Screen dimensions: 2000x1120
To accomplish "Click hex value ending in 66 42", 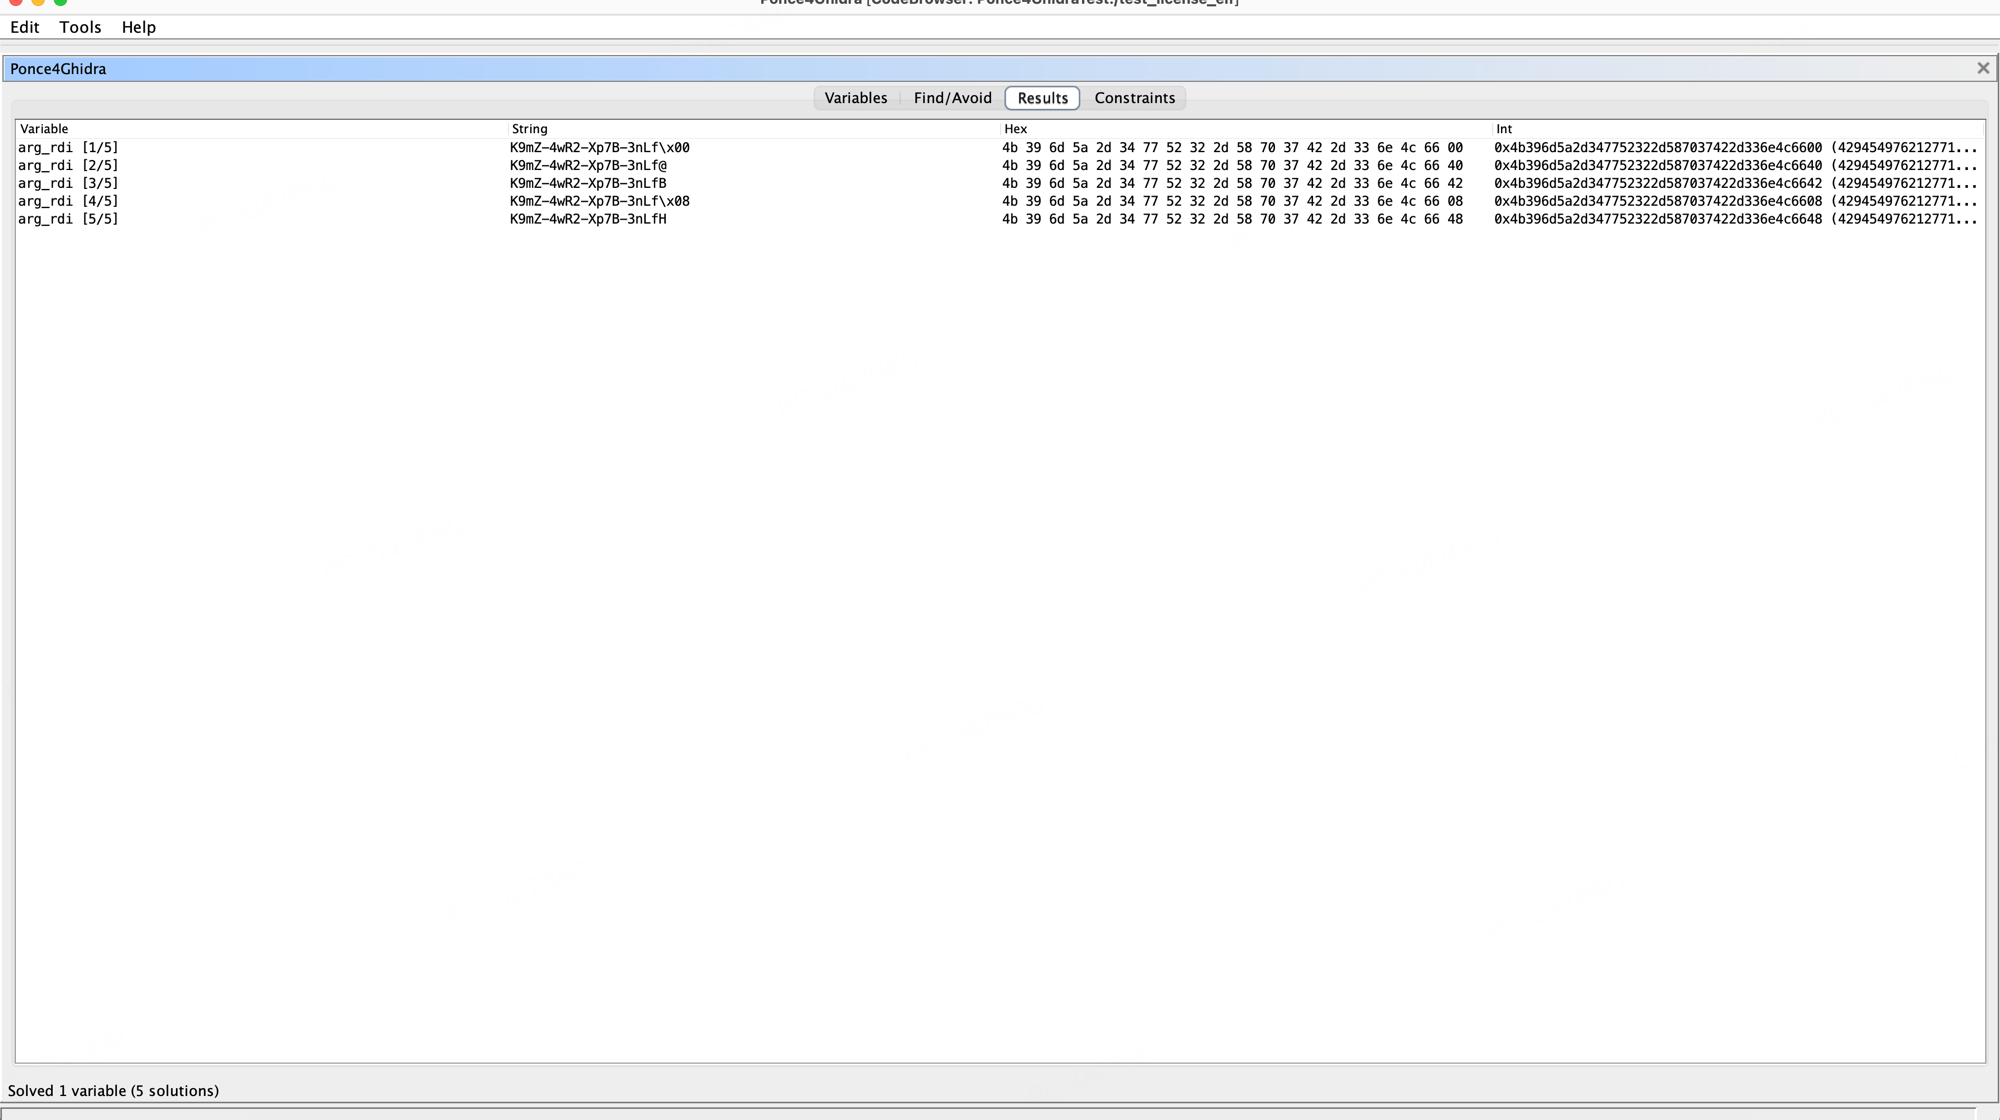I will (1232, 184).
